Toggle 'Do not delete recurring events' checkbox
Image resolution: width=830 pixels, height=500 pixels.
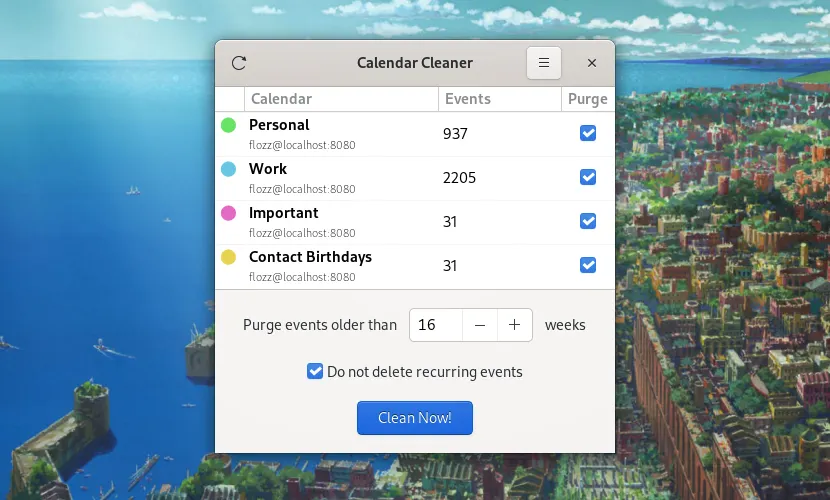point(315,371)
